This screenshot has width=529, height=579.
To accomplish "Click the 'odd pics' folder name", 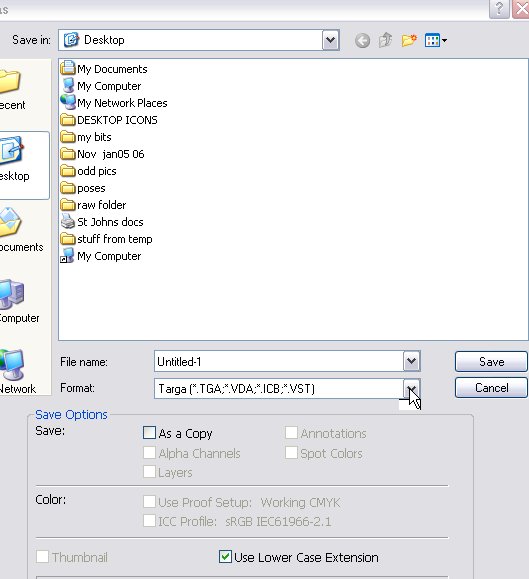I will (97, 171).
